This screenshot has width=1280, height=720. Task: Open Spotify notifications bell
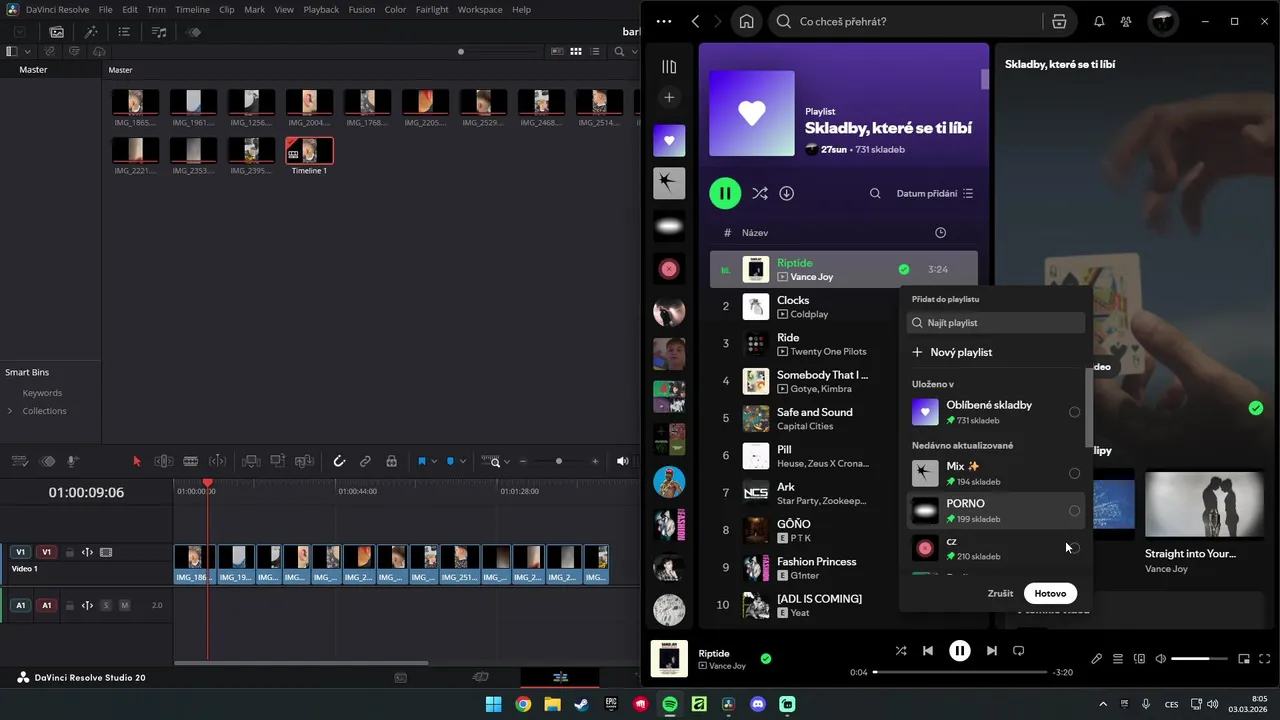point(1099,21)
